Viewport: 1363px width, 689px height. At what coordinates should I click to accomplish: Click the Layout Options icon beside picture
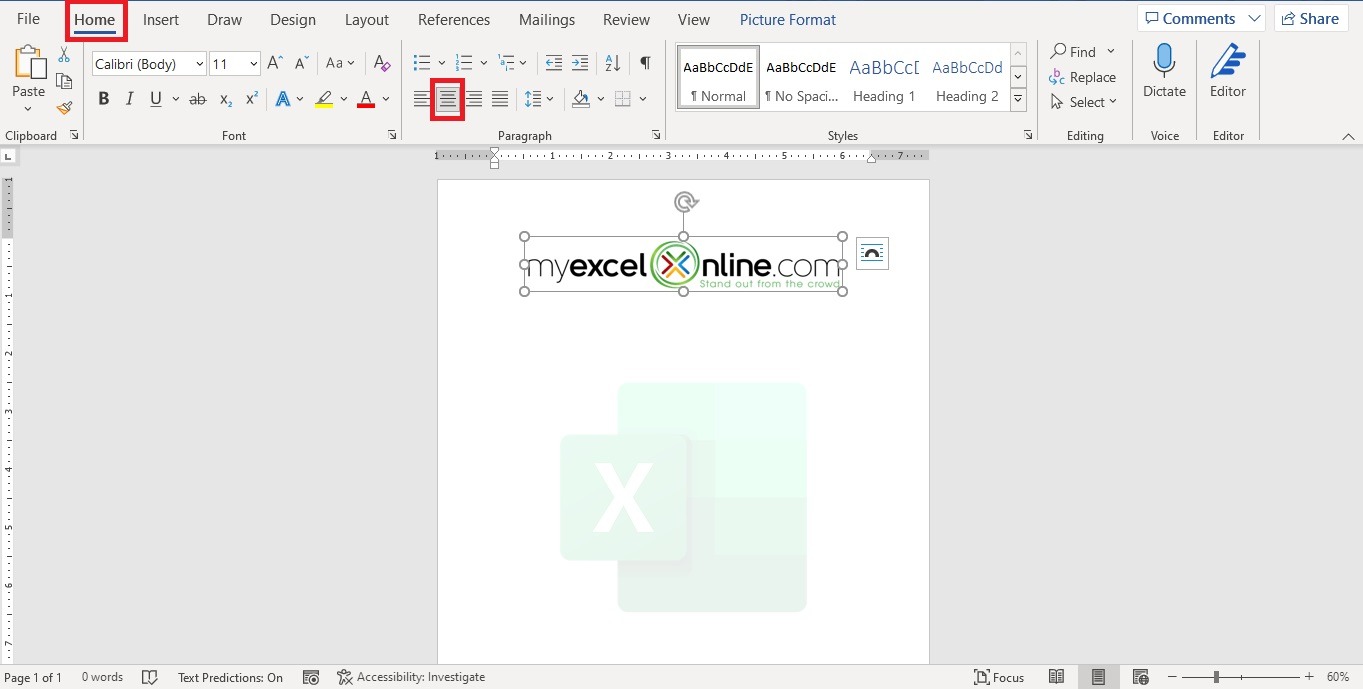(872, 254)
